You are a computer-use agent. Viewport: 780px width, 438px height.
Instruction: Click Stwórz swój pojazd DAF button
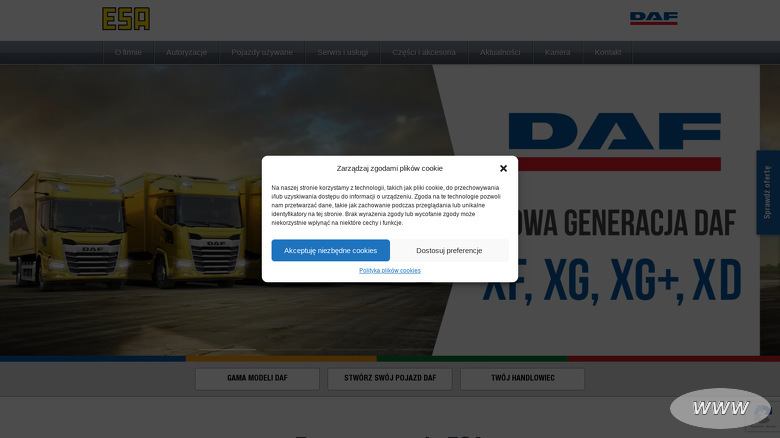pyautogui.click(x=390, y=379)
